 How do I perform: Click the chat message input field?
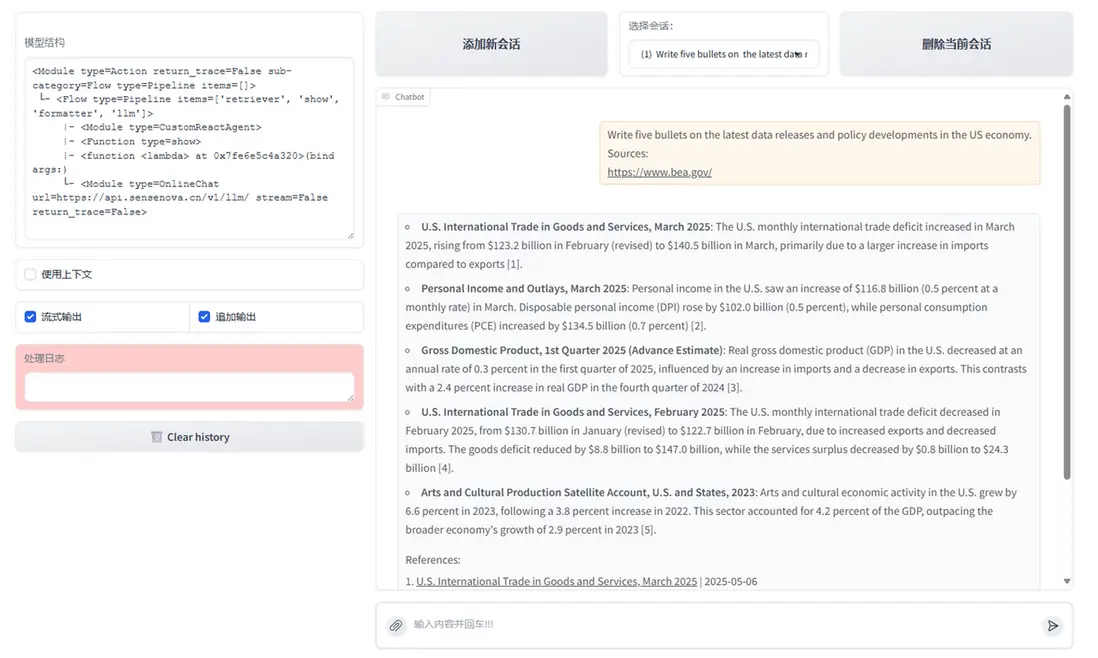[723, 624]
